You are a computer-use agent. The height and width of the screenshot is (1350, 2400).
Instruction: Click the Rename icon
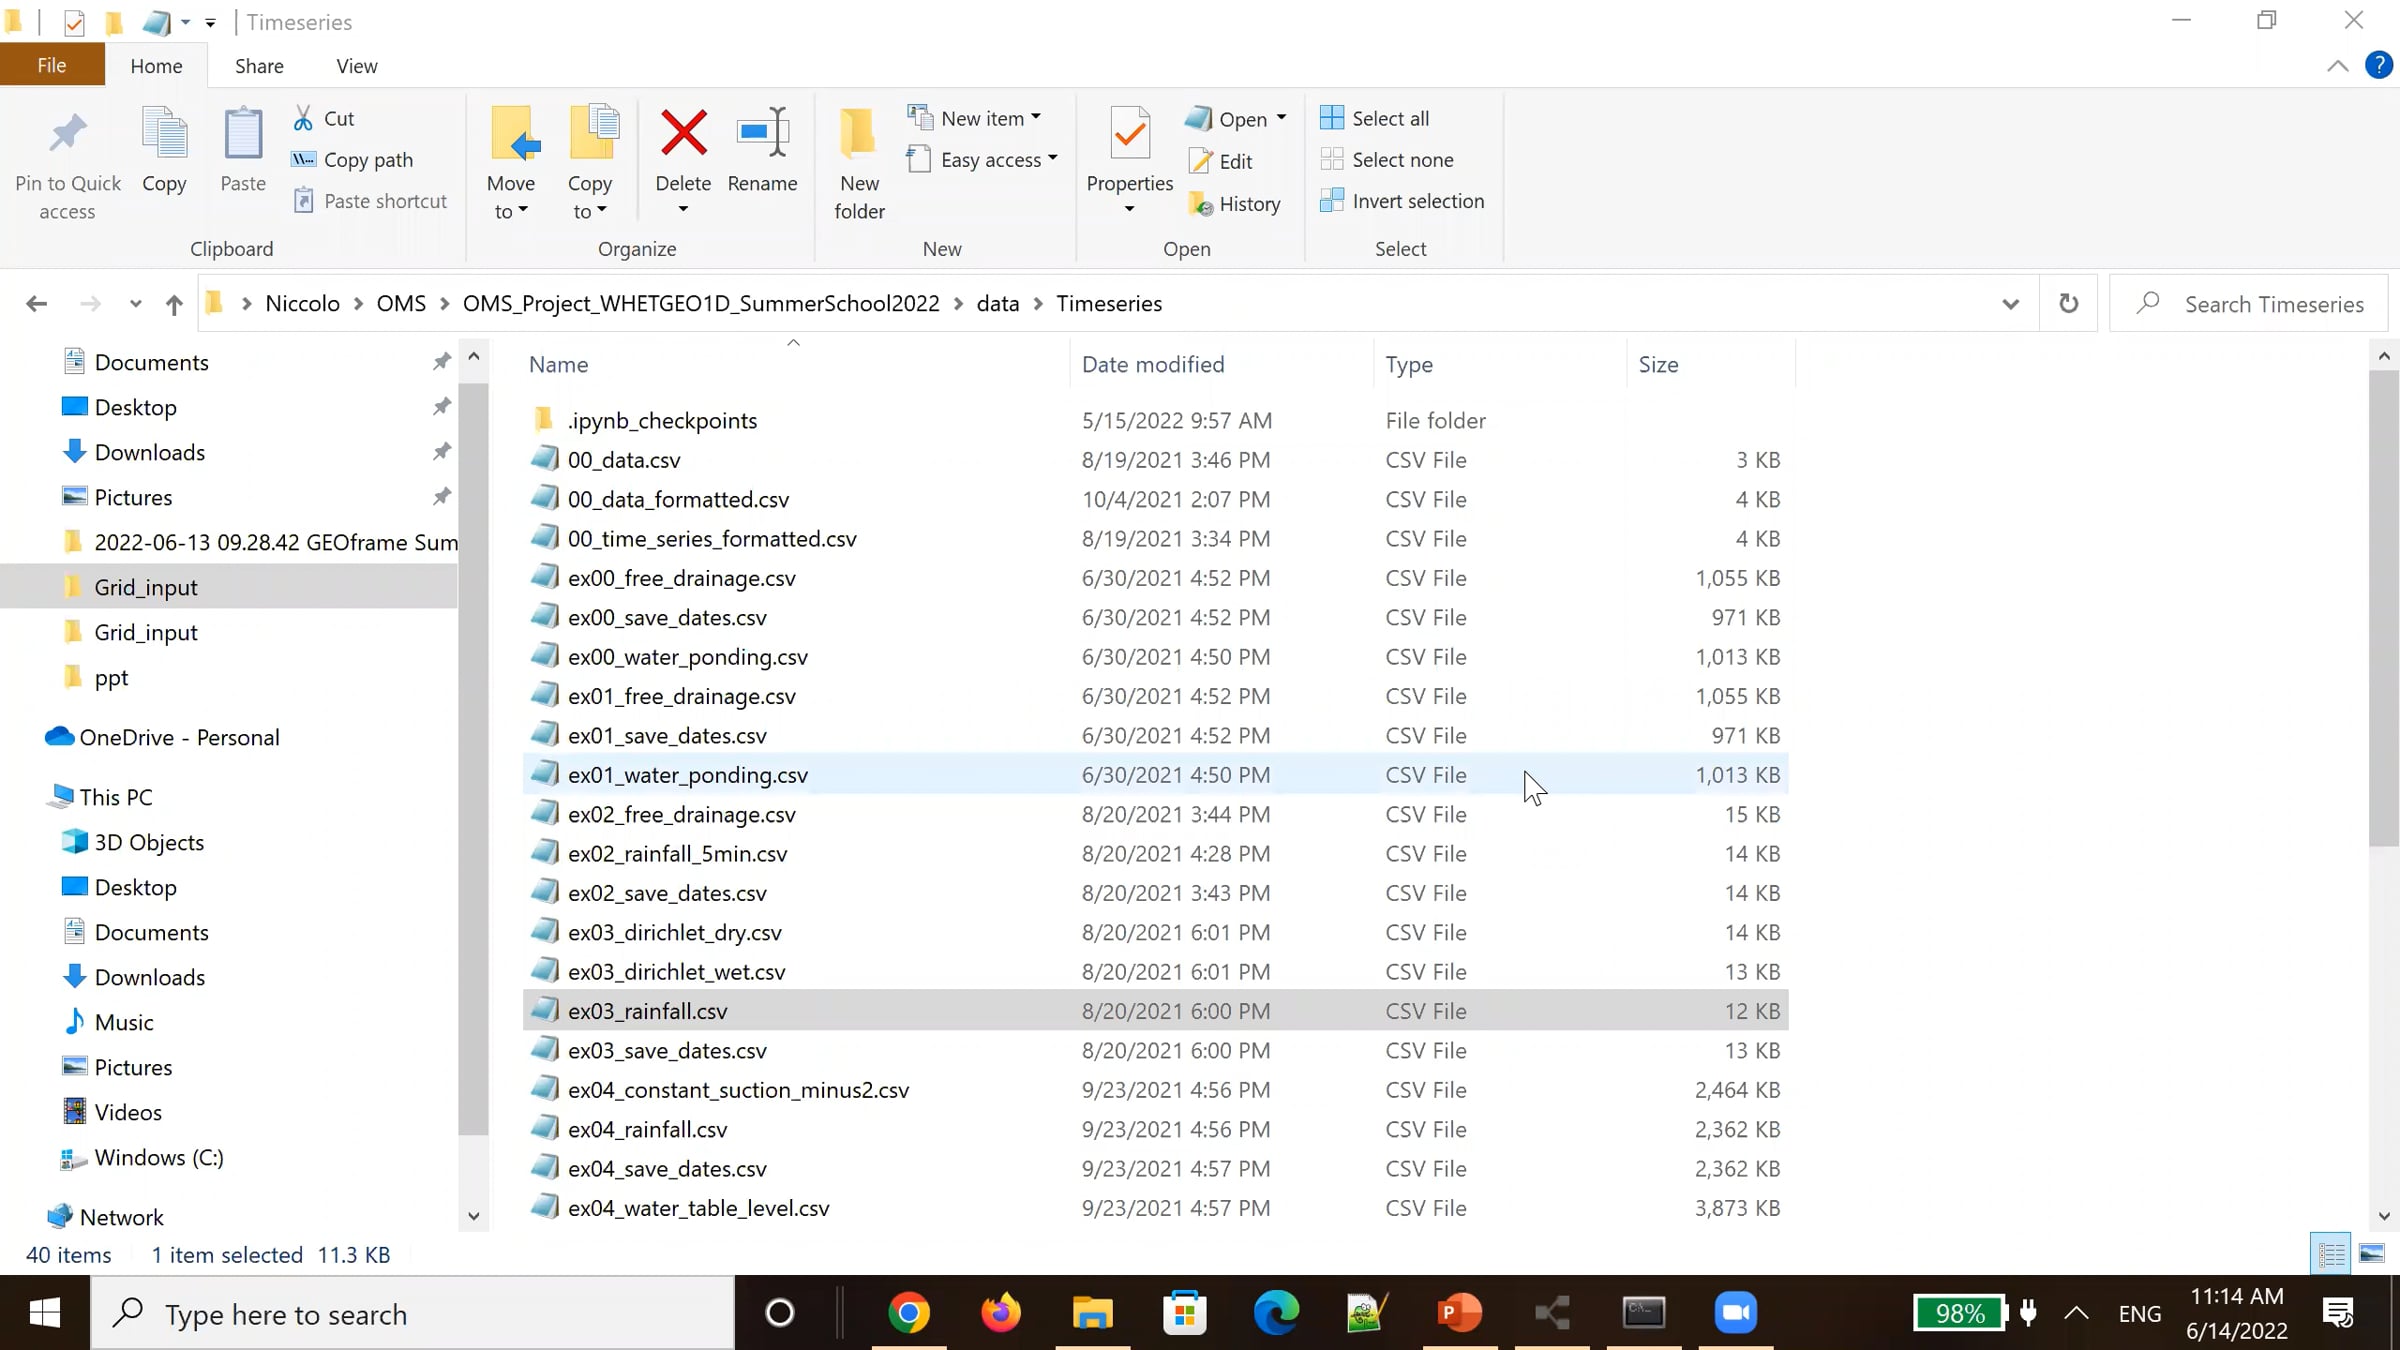(762, 133)
